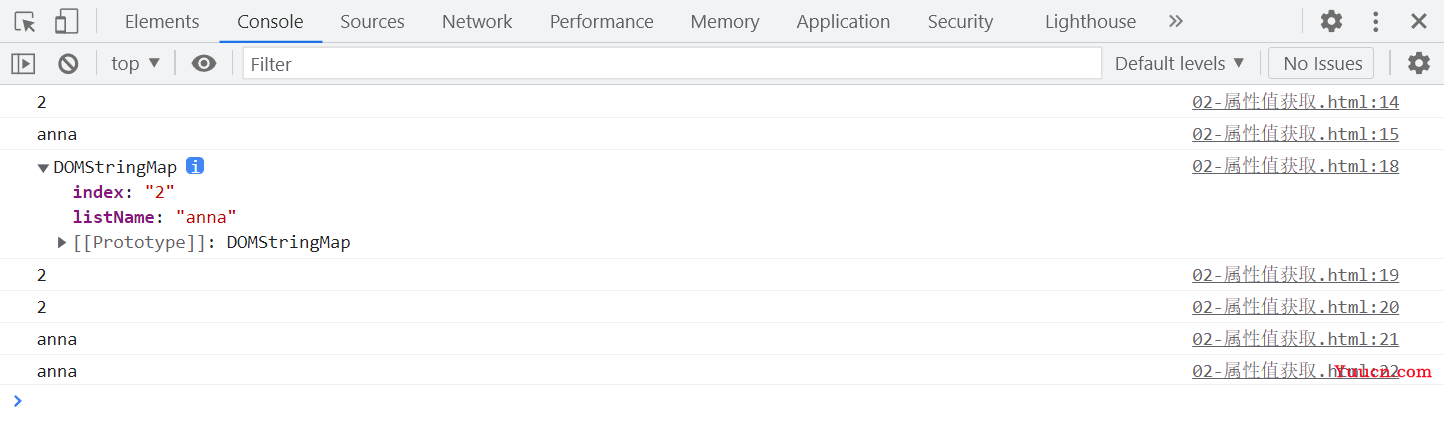
Task: Expand the [[Prototype]] DOMStringMap entry
Action: 62,242
